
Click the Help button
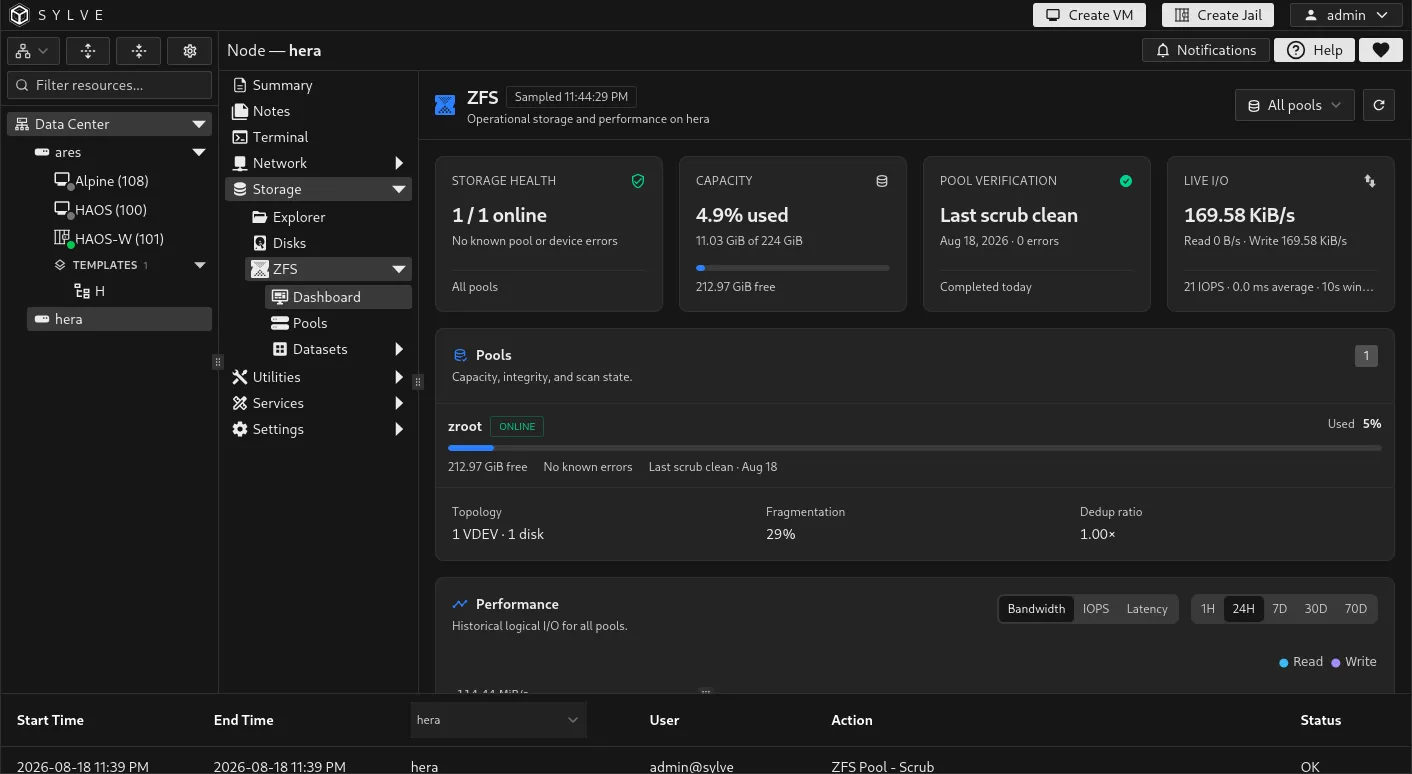(1314, 50)
